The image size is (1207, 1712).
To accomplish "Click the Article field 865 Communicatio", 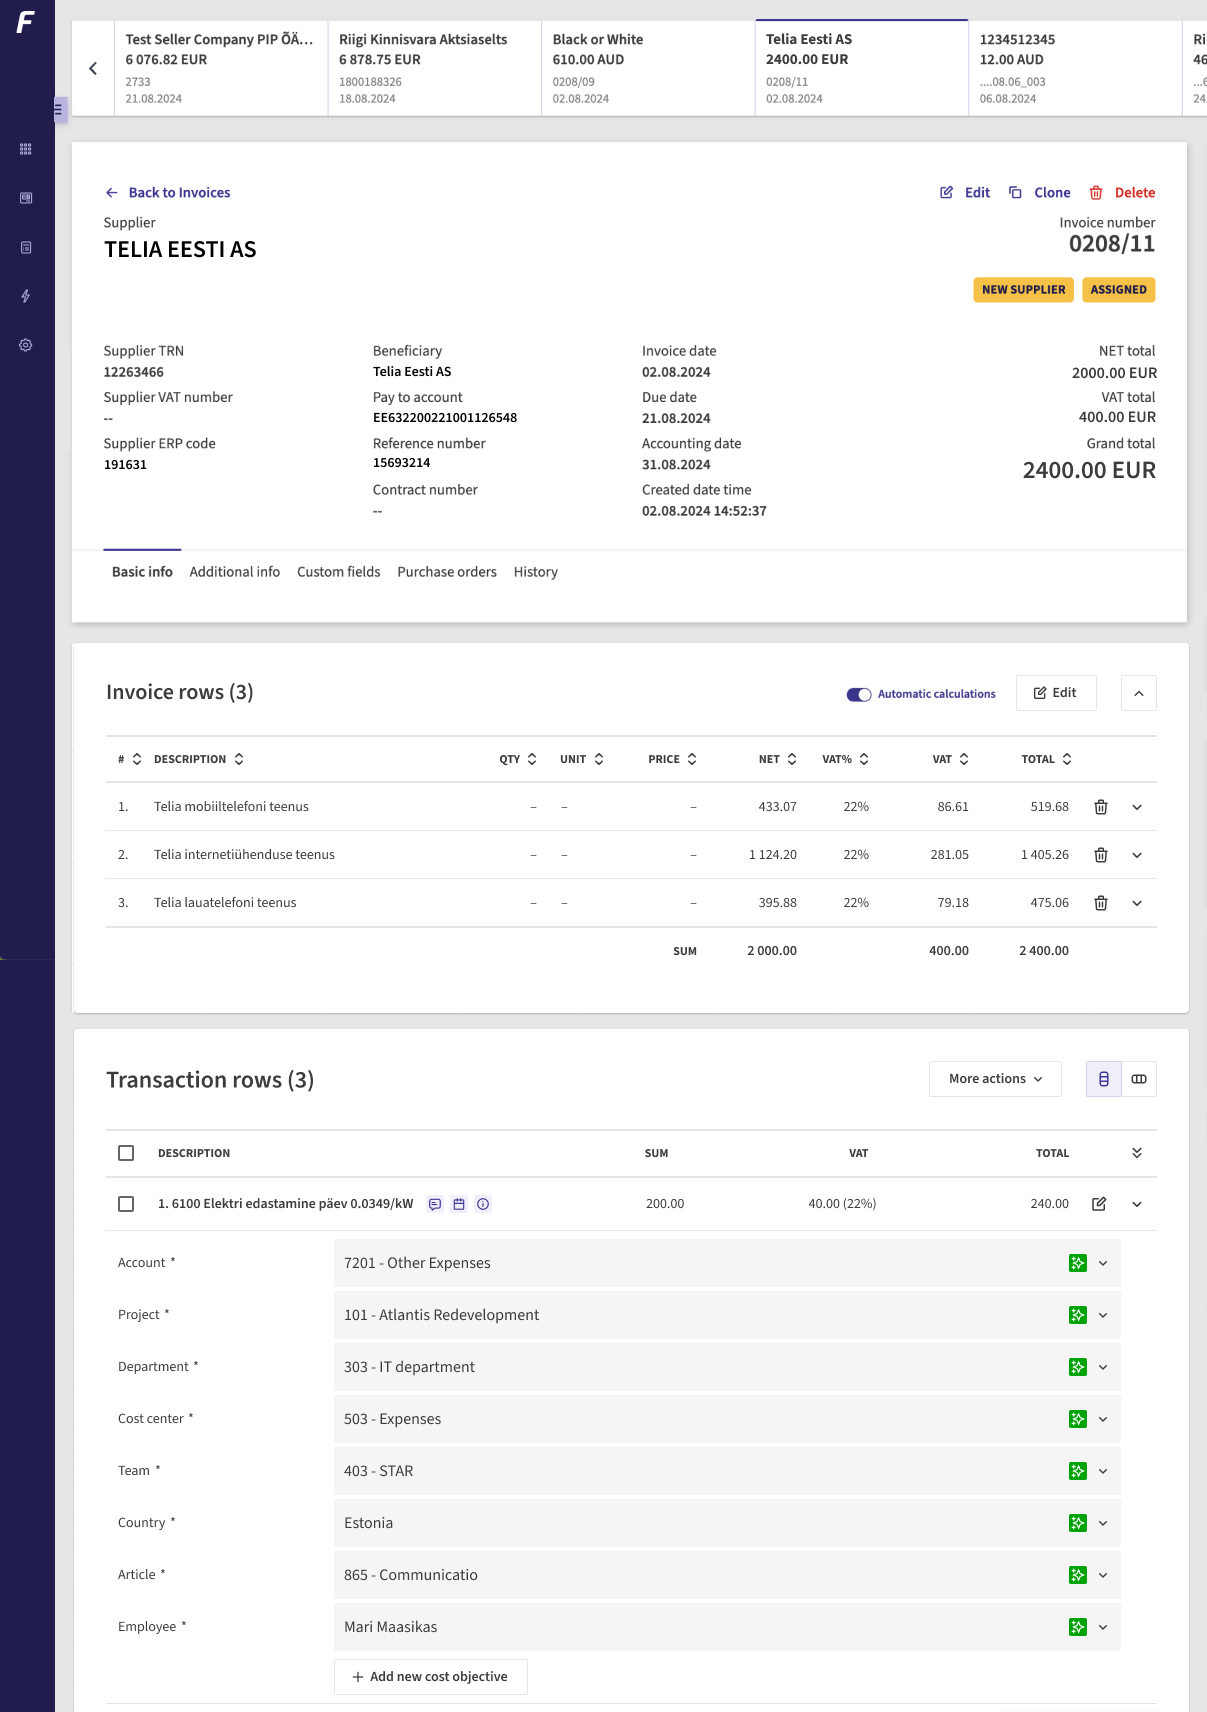I will click(x=727, y=1575).
